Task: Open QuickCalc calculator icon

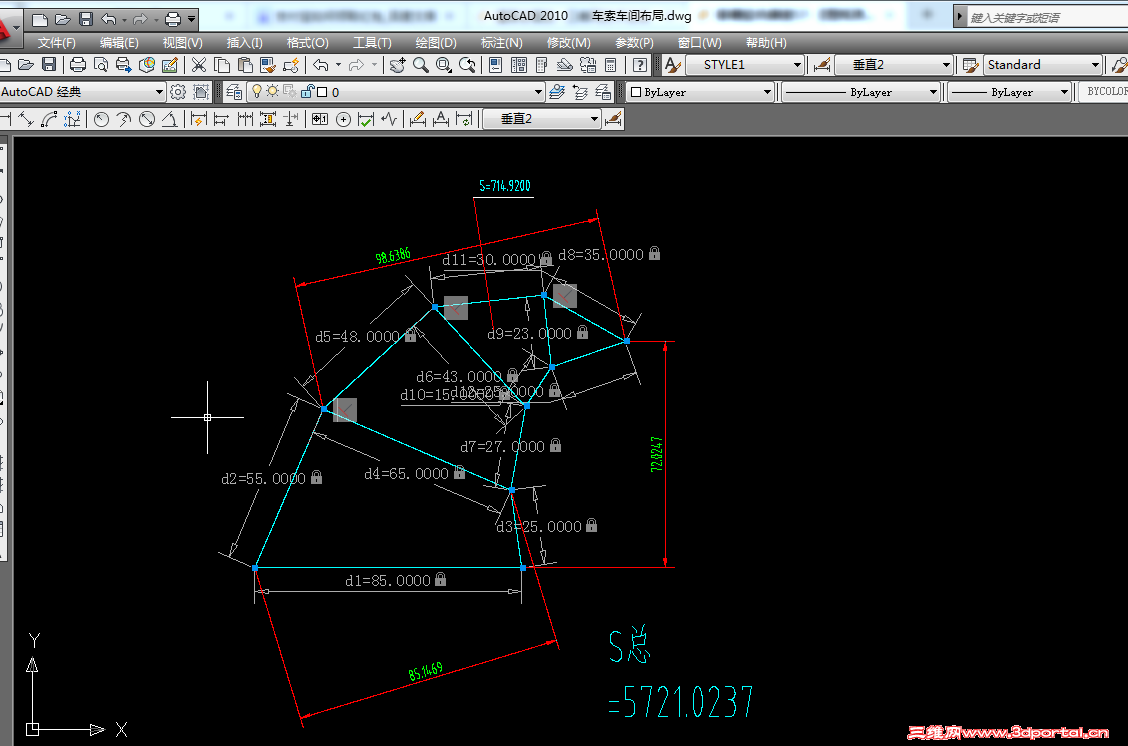Action: 611,65
